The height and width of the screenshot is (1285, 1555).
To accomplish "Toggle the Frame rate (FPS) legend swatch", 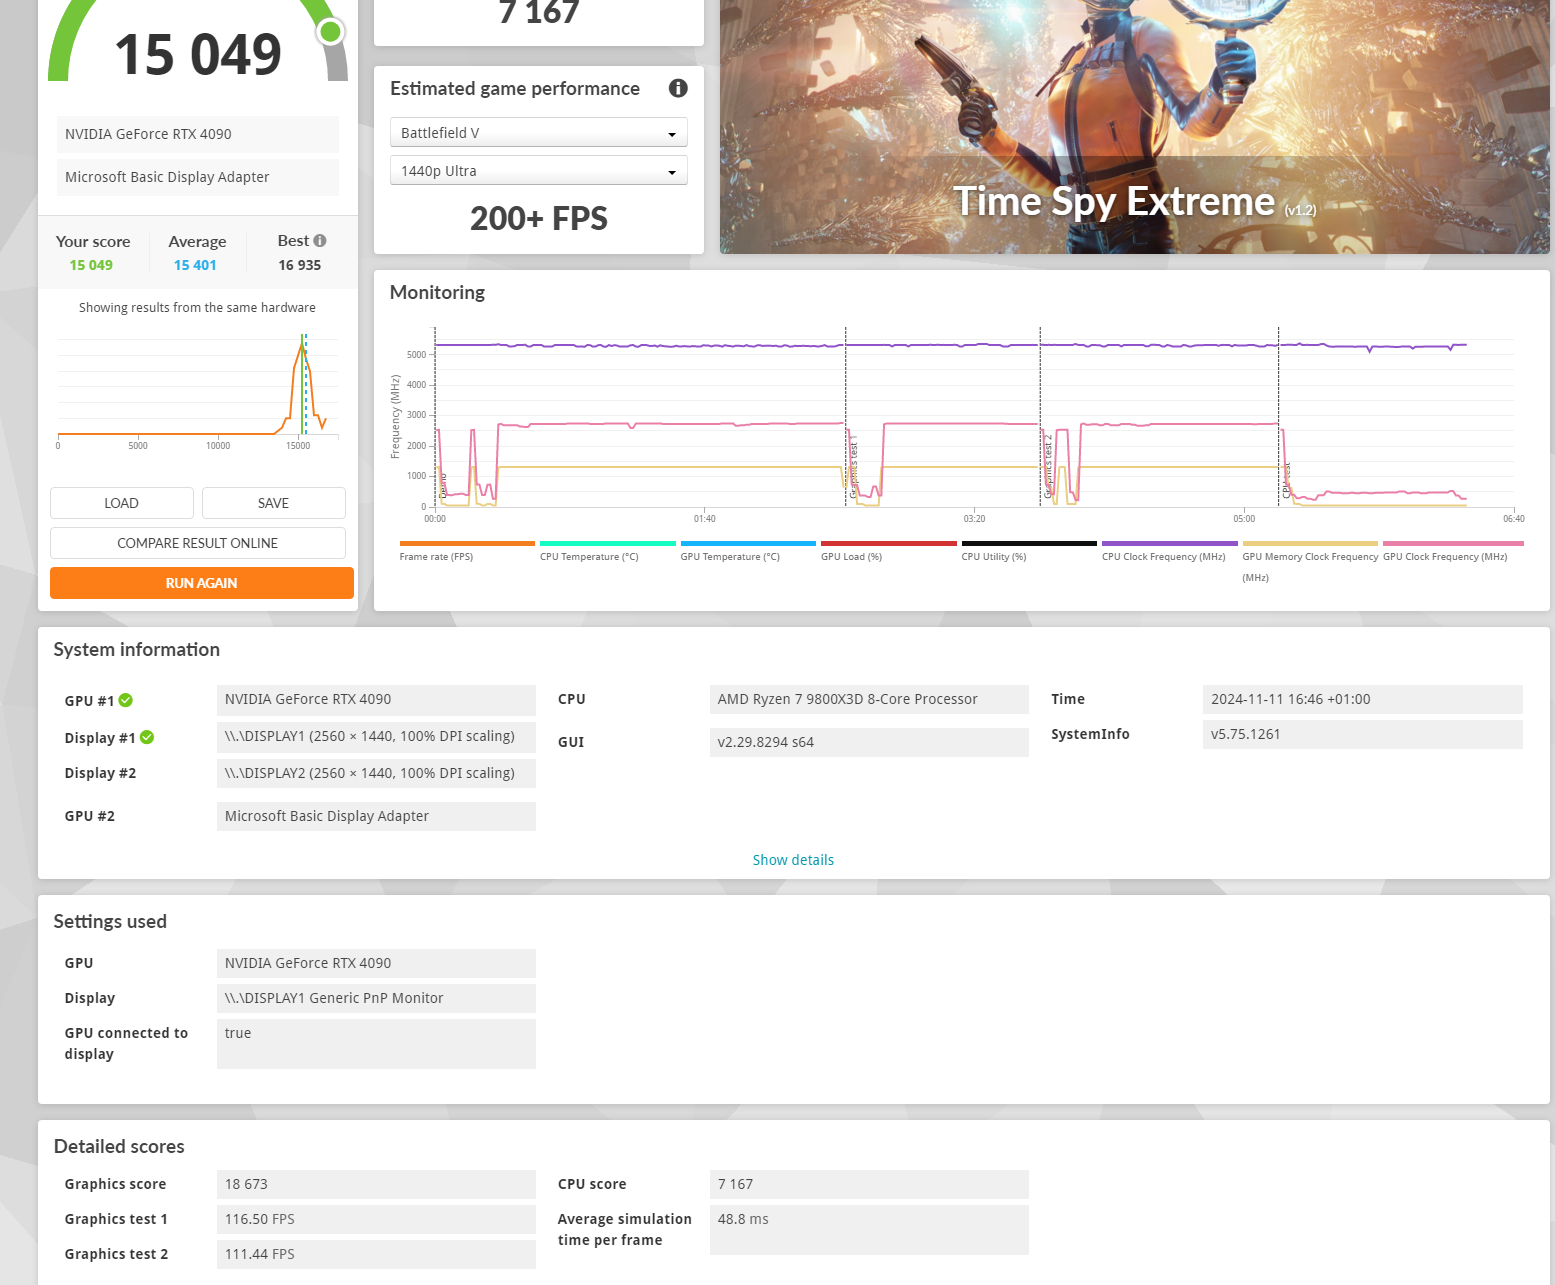I will (467, 544).
